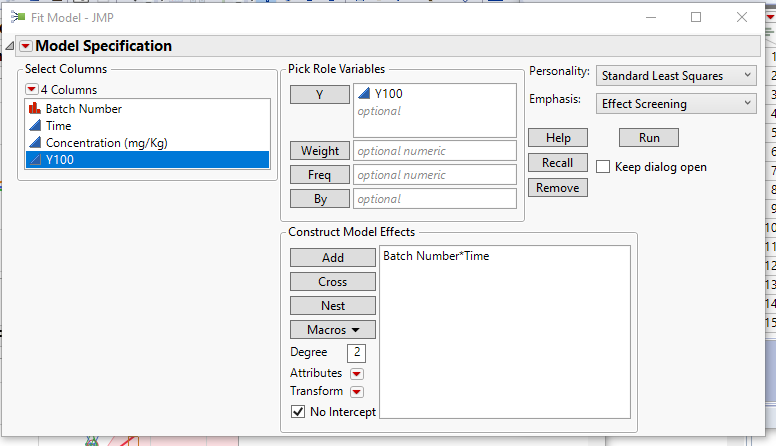This screenshot has width=776, height=446.
Task: Click the Recall button
Action: point(558,162)
